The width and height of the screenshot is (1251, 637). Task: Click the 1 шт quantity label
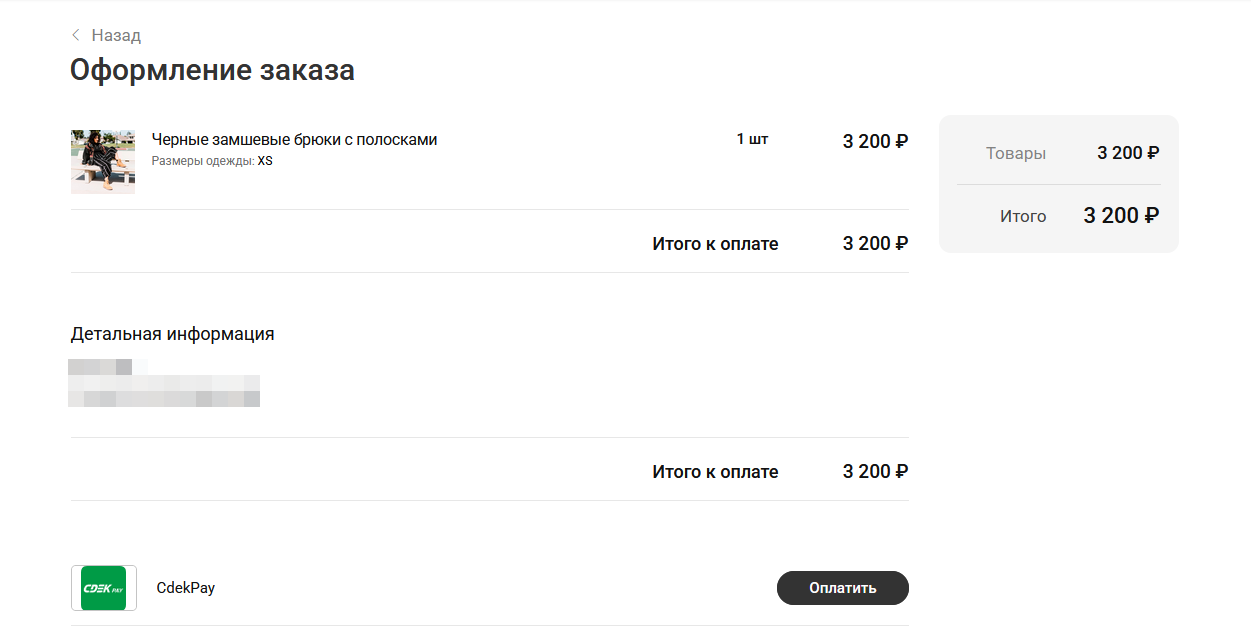point(752,139)
